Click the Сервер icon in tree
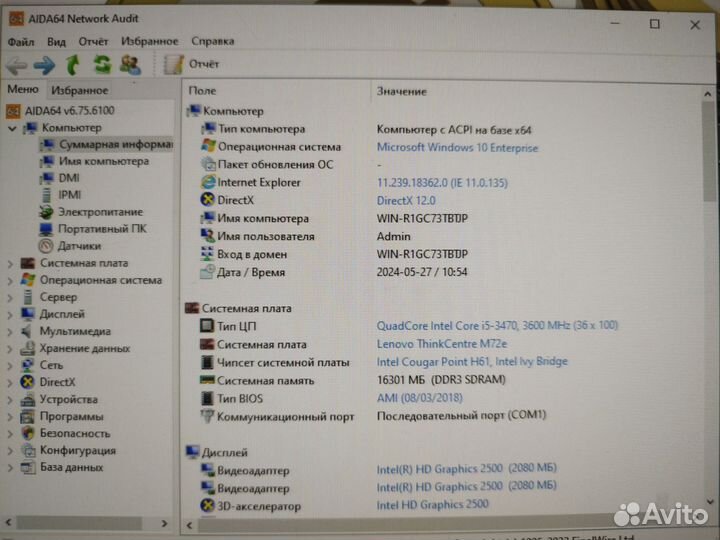720x540 pixels. (28, 298)
